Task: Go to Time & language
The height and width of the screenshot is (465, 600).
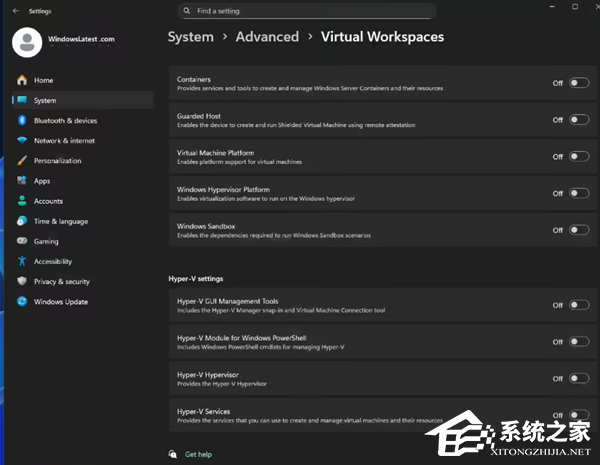Action: click(83, 221)
